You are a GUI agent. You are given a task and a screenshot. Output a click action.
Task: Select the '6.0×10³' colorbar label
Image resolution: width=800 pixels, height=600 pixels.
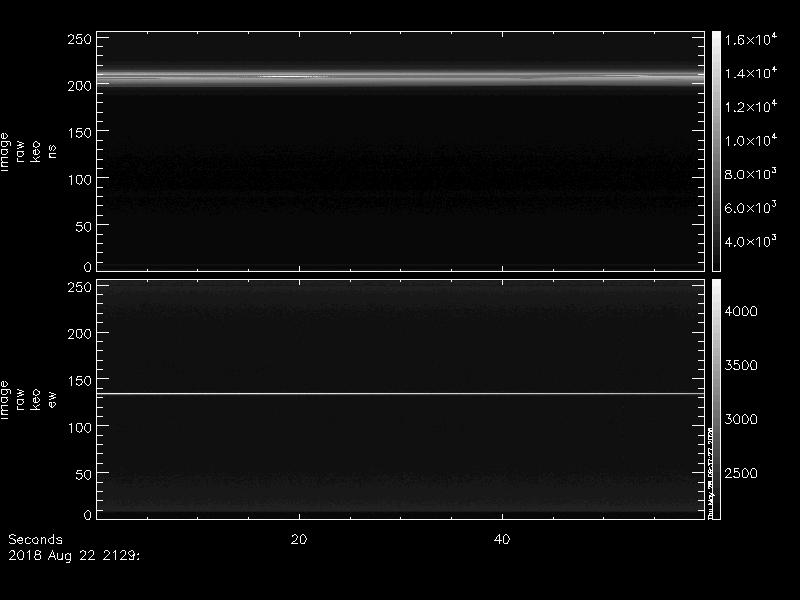click(751, 208)
